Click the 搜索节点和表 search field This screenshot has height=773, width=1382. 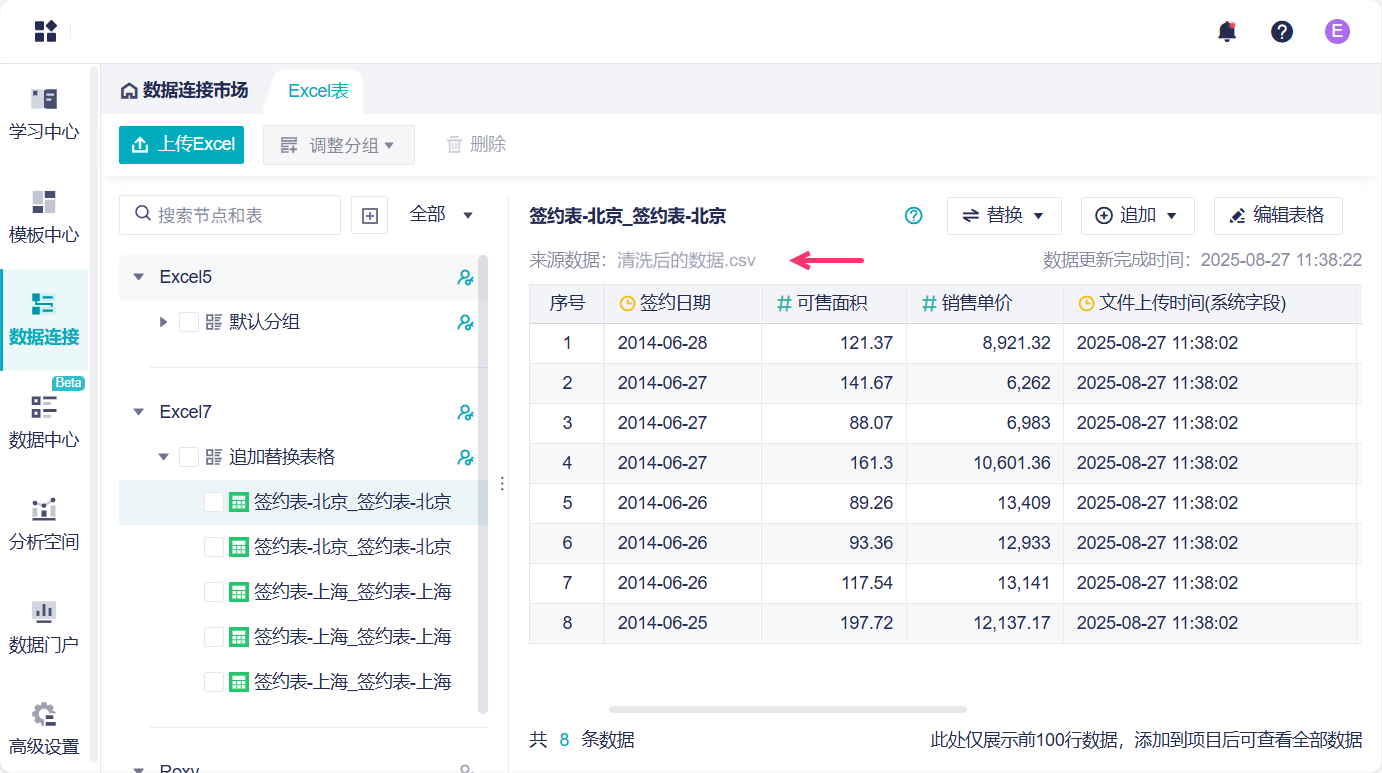click(x=240, y=215)
